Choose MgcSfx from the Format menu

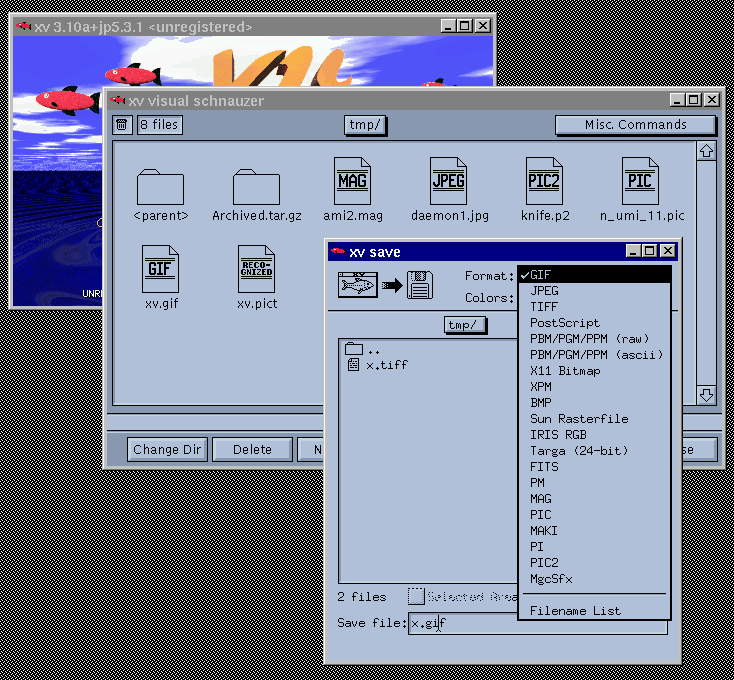click(595, 579)
